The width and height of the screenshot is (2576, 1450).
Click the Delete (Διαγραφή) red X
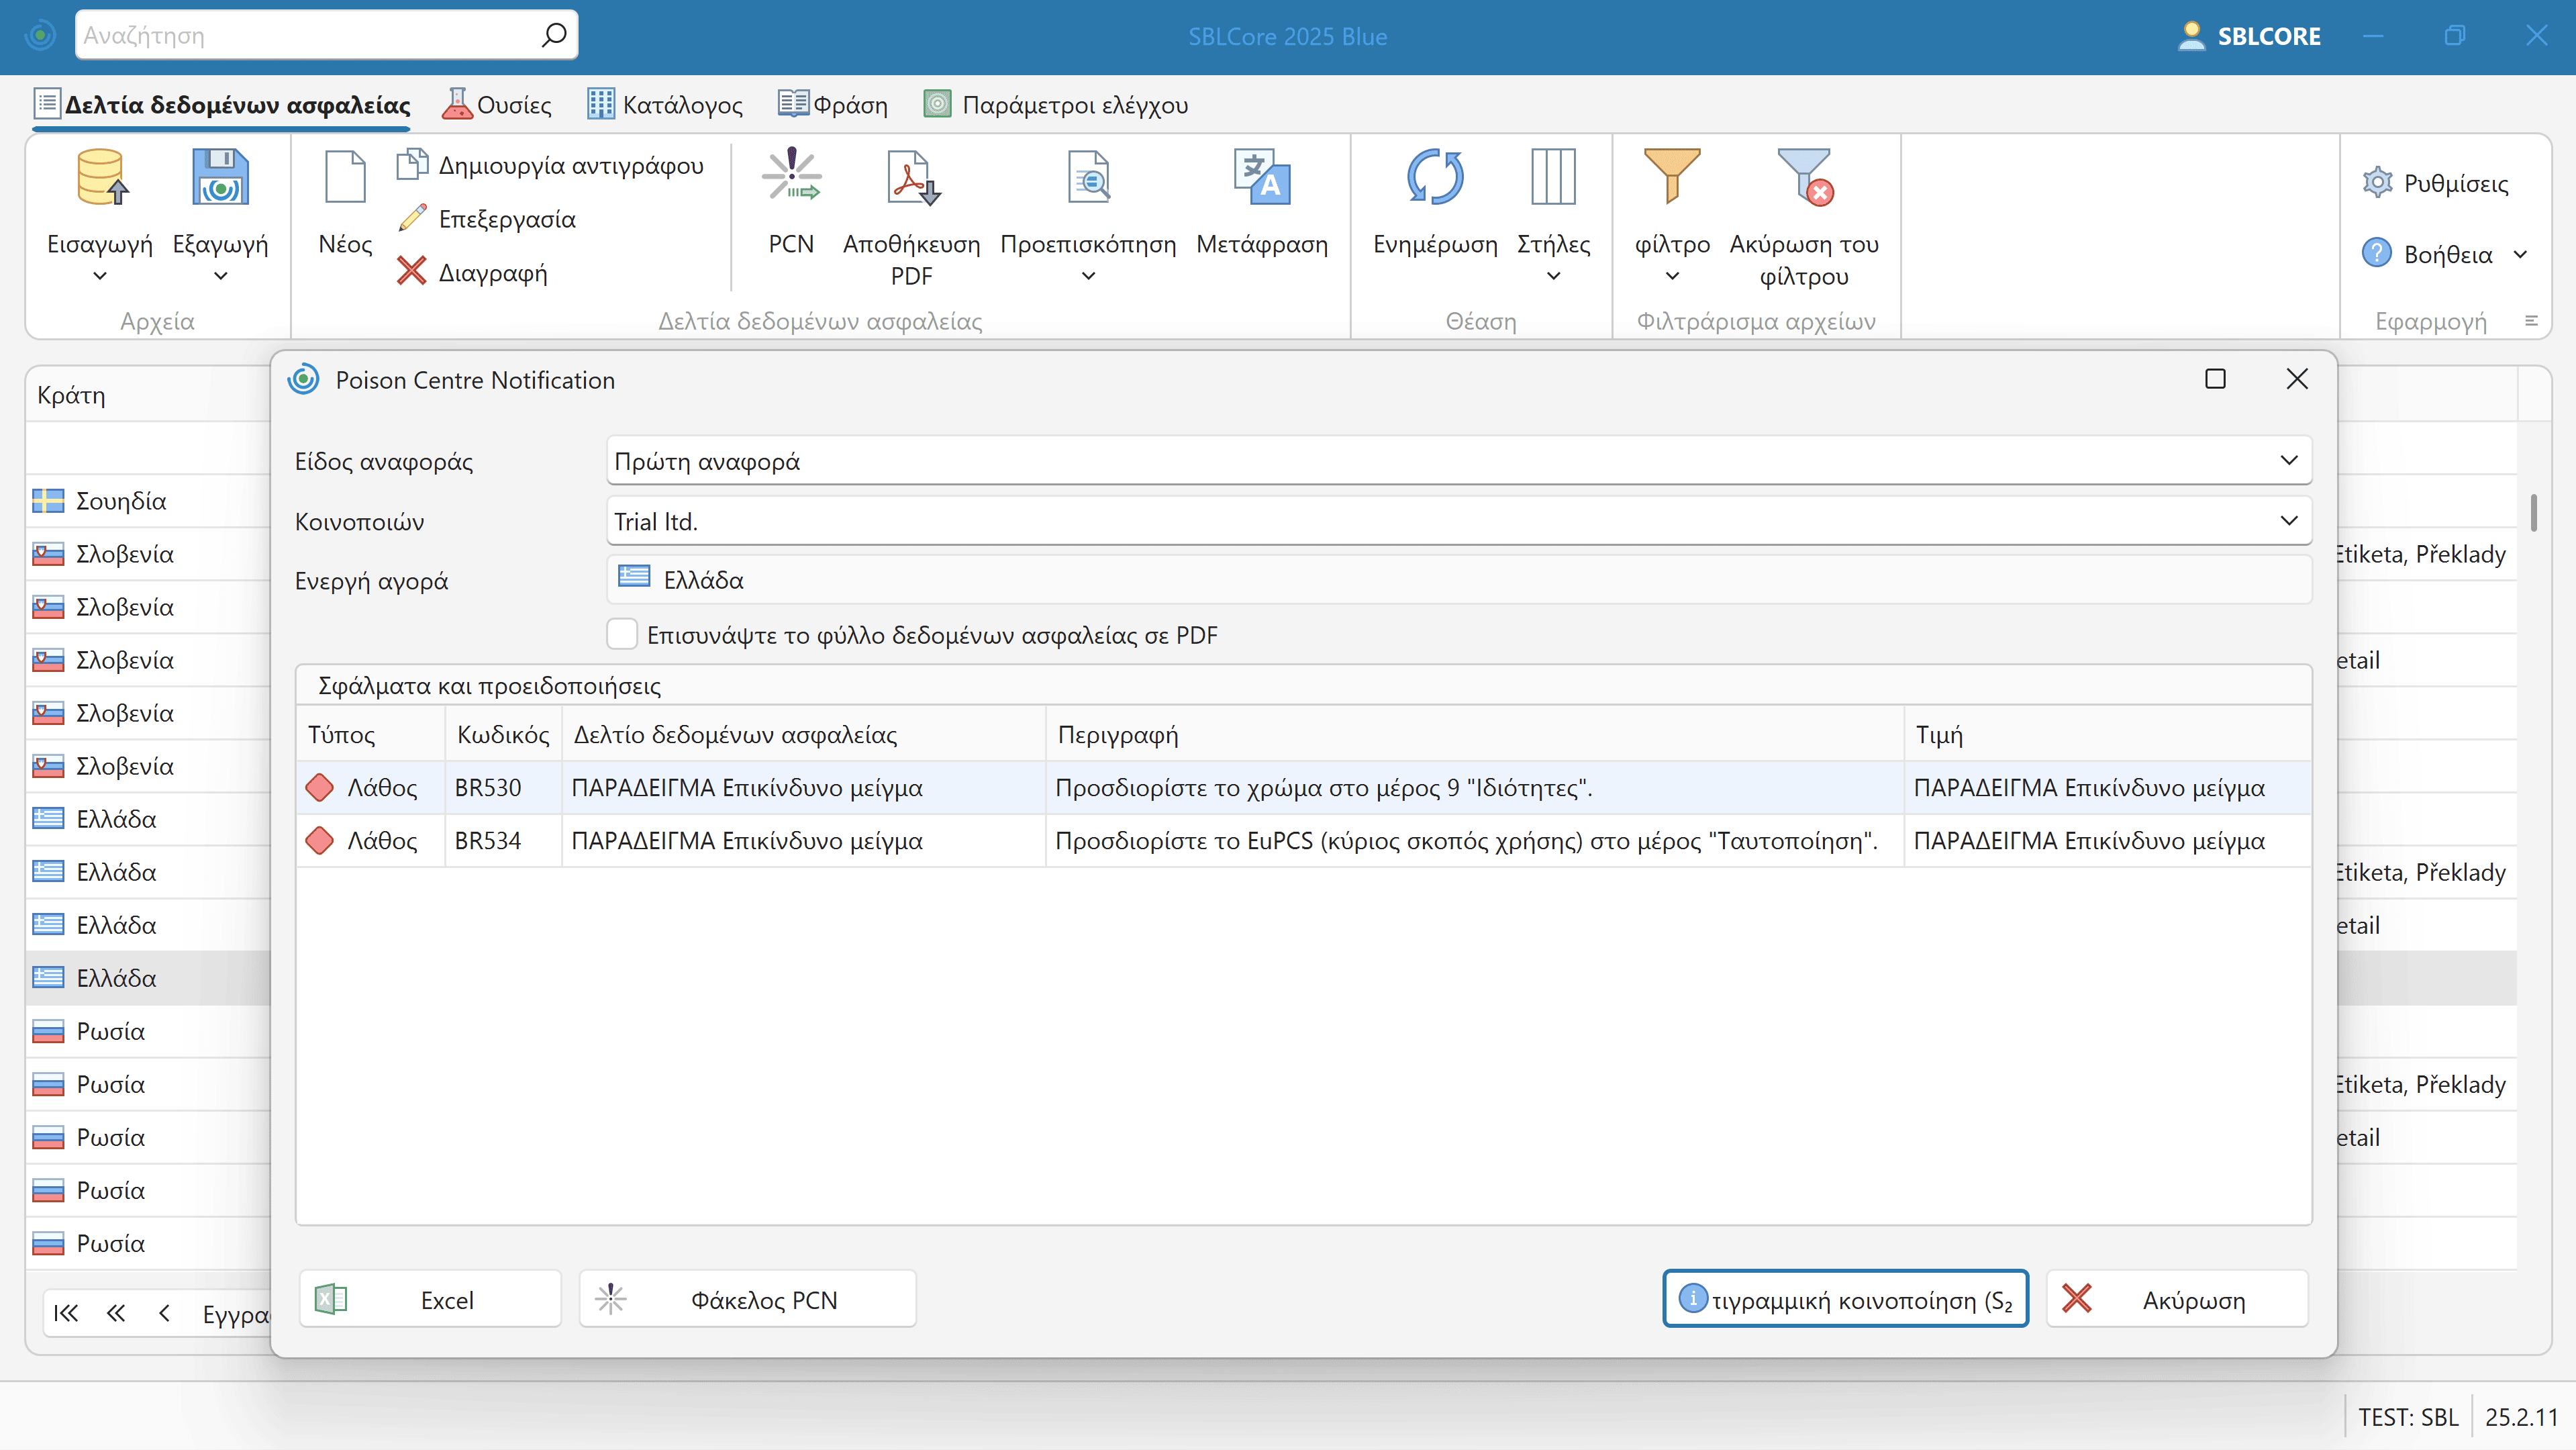(x=411, y=271)
